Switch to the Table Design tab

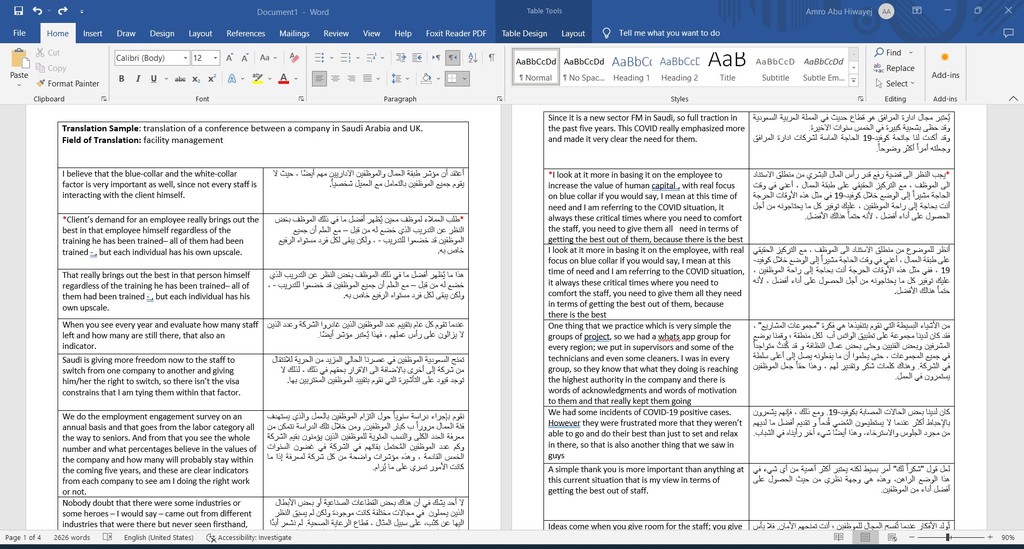click(524, 33)
